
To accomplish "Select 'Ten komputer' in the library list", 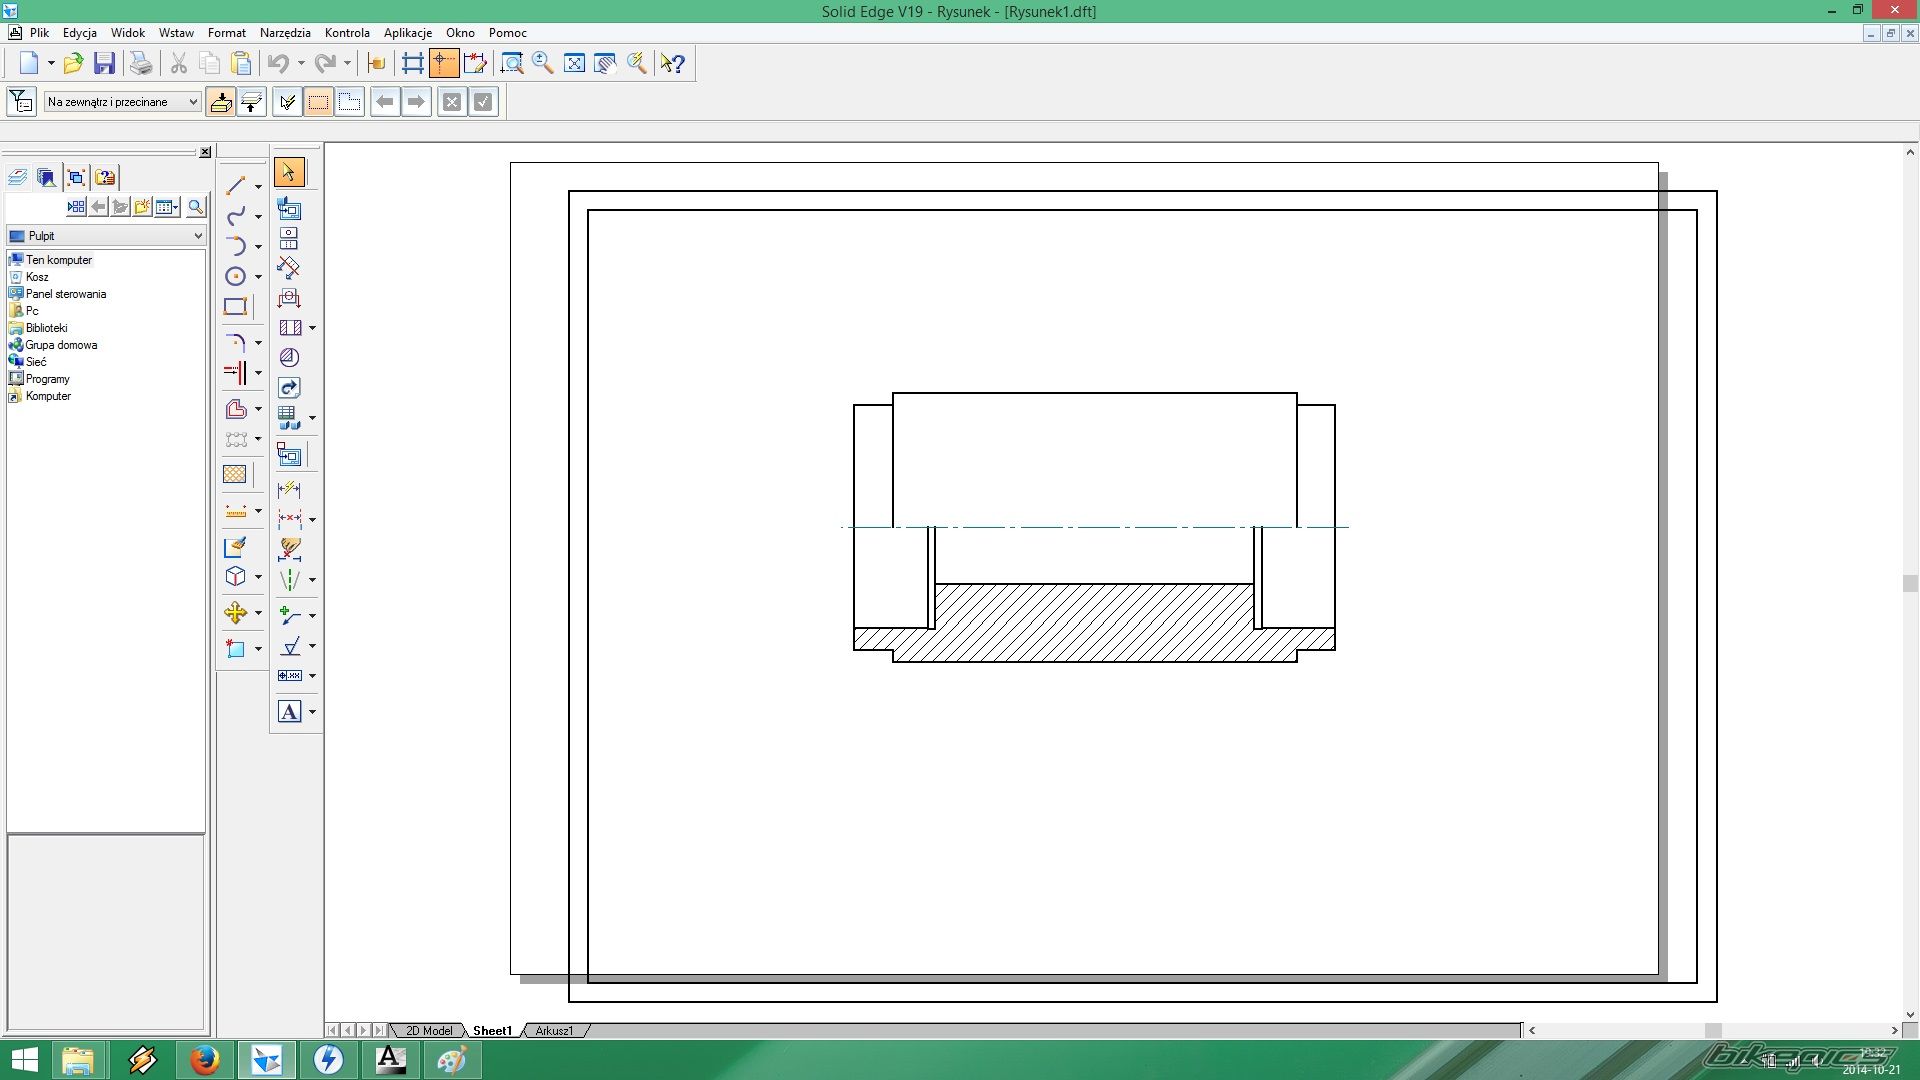I will [59, 260].
